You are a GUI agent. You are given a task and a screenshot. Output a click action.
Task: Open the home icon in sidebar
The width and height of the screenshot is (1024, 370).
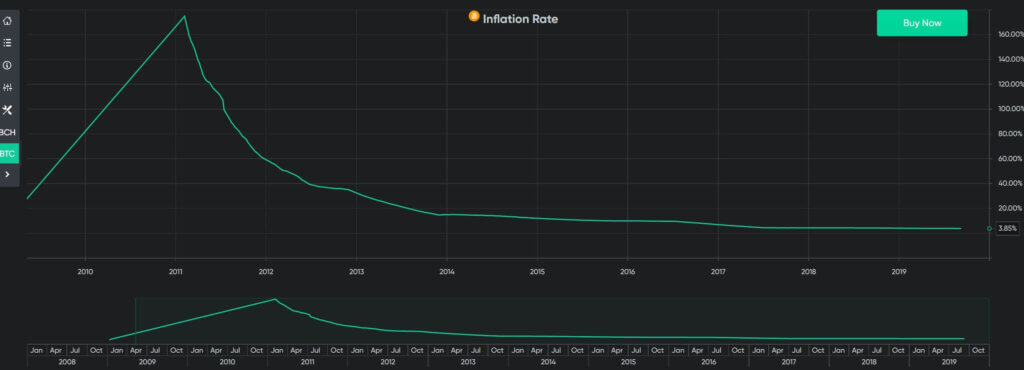7,21
